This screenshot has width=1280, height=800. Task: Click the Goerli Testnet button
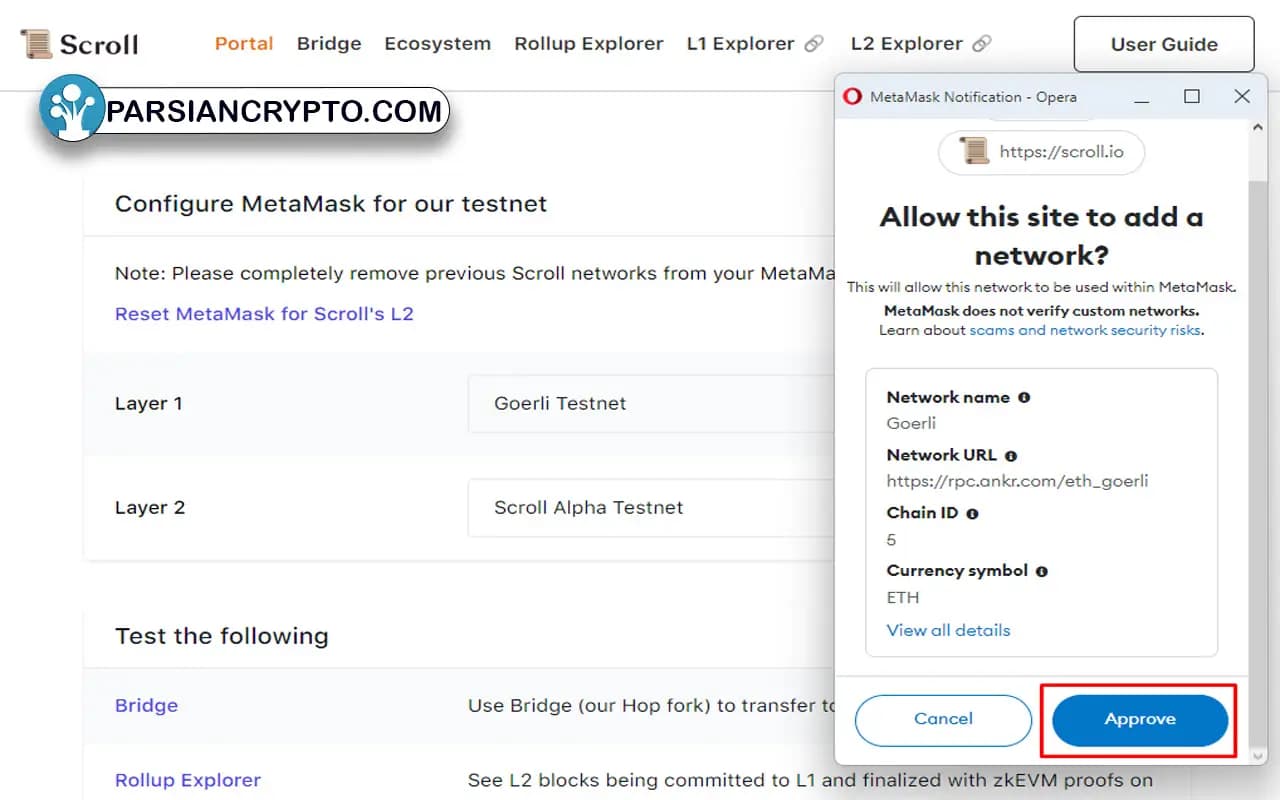pos(650,404)
